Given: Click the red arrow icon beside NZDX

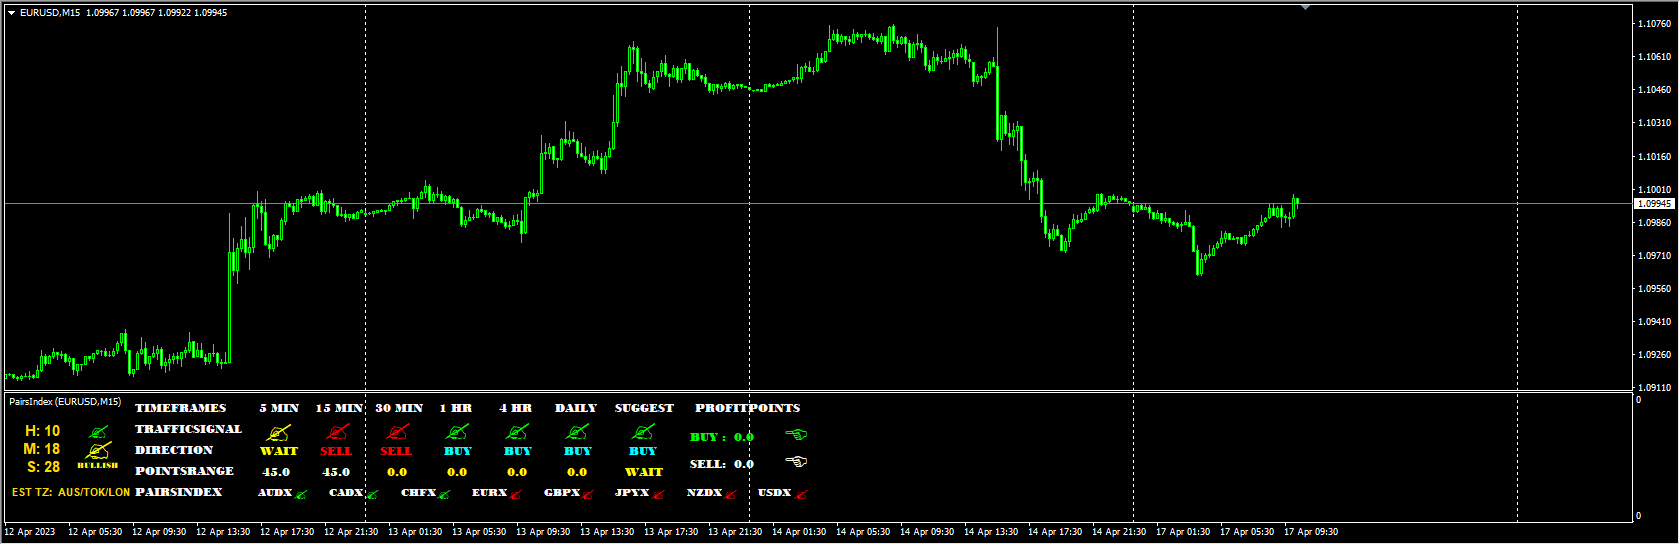Looking at the screenshot, I should point(731,494).
